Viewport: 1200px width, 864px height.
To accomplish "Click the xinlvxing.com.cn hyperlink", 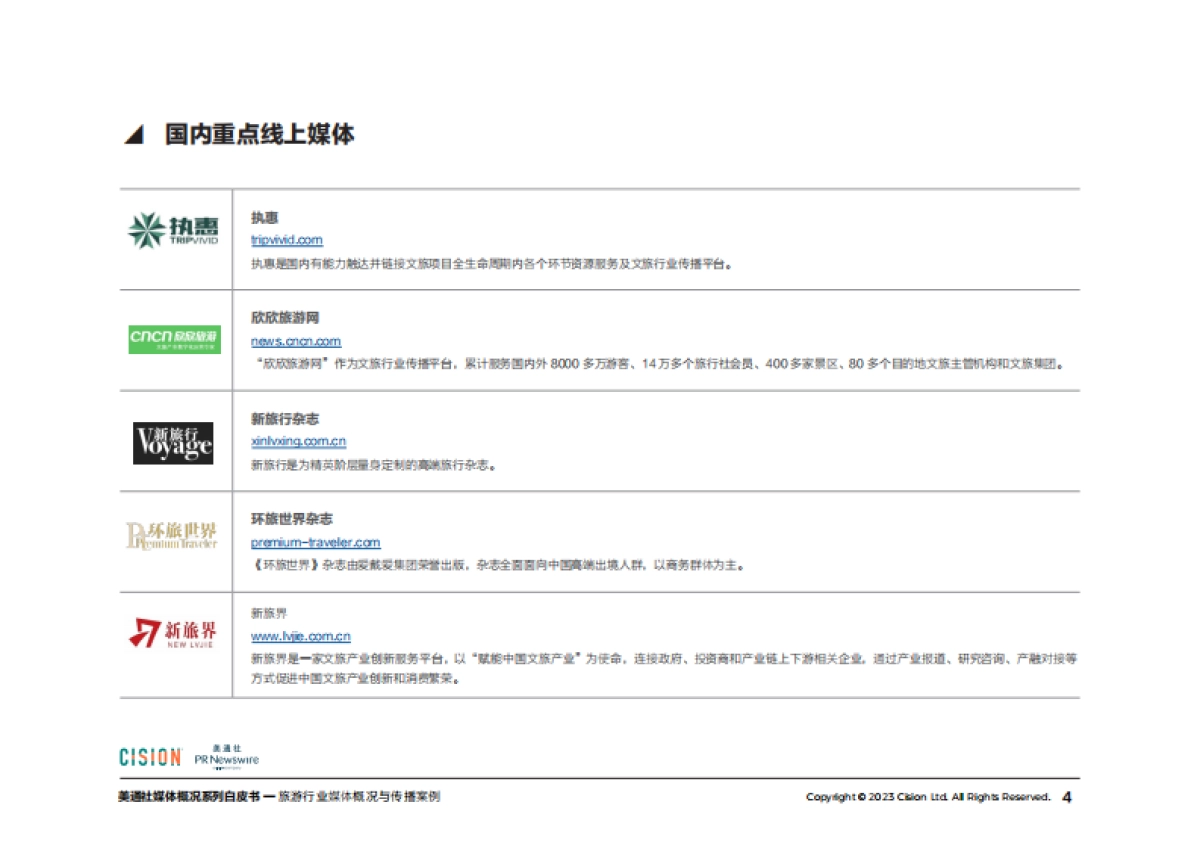I will (297, 441).
